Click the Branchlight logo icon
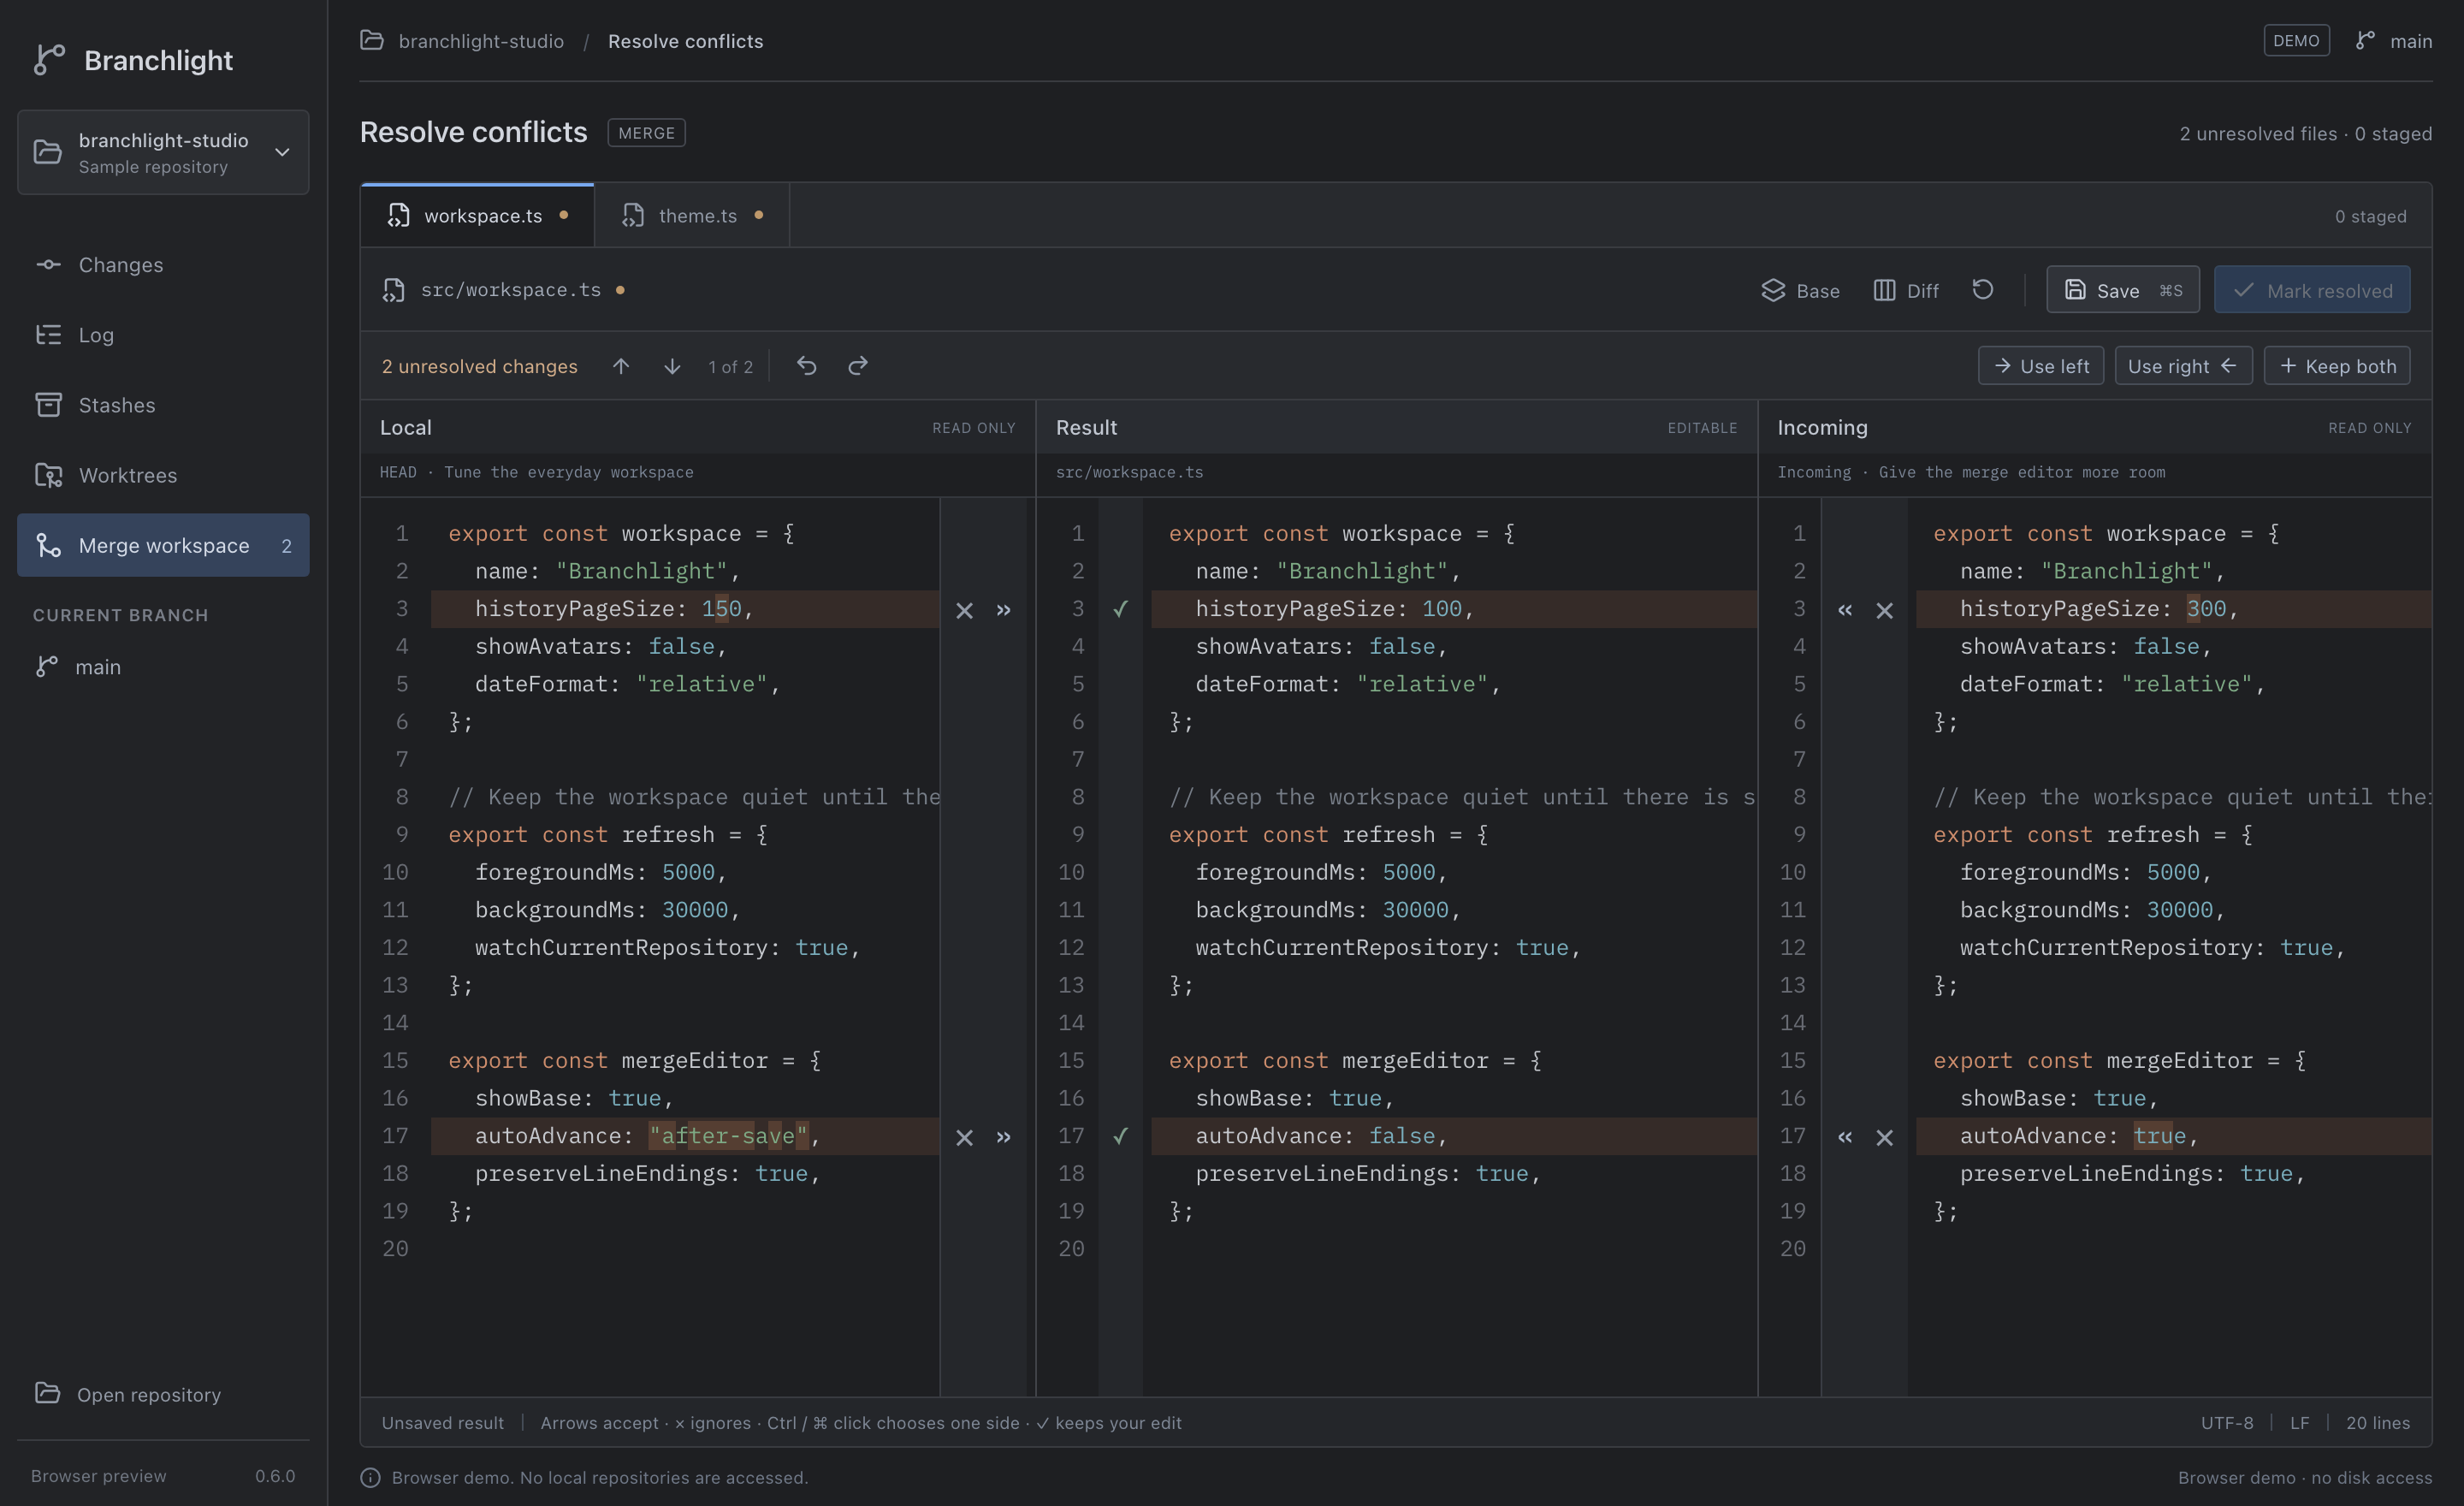Image resolution: width=2464 pixels, height=1506 pixels. (49, 60)
